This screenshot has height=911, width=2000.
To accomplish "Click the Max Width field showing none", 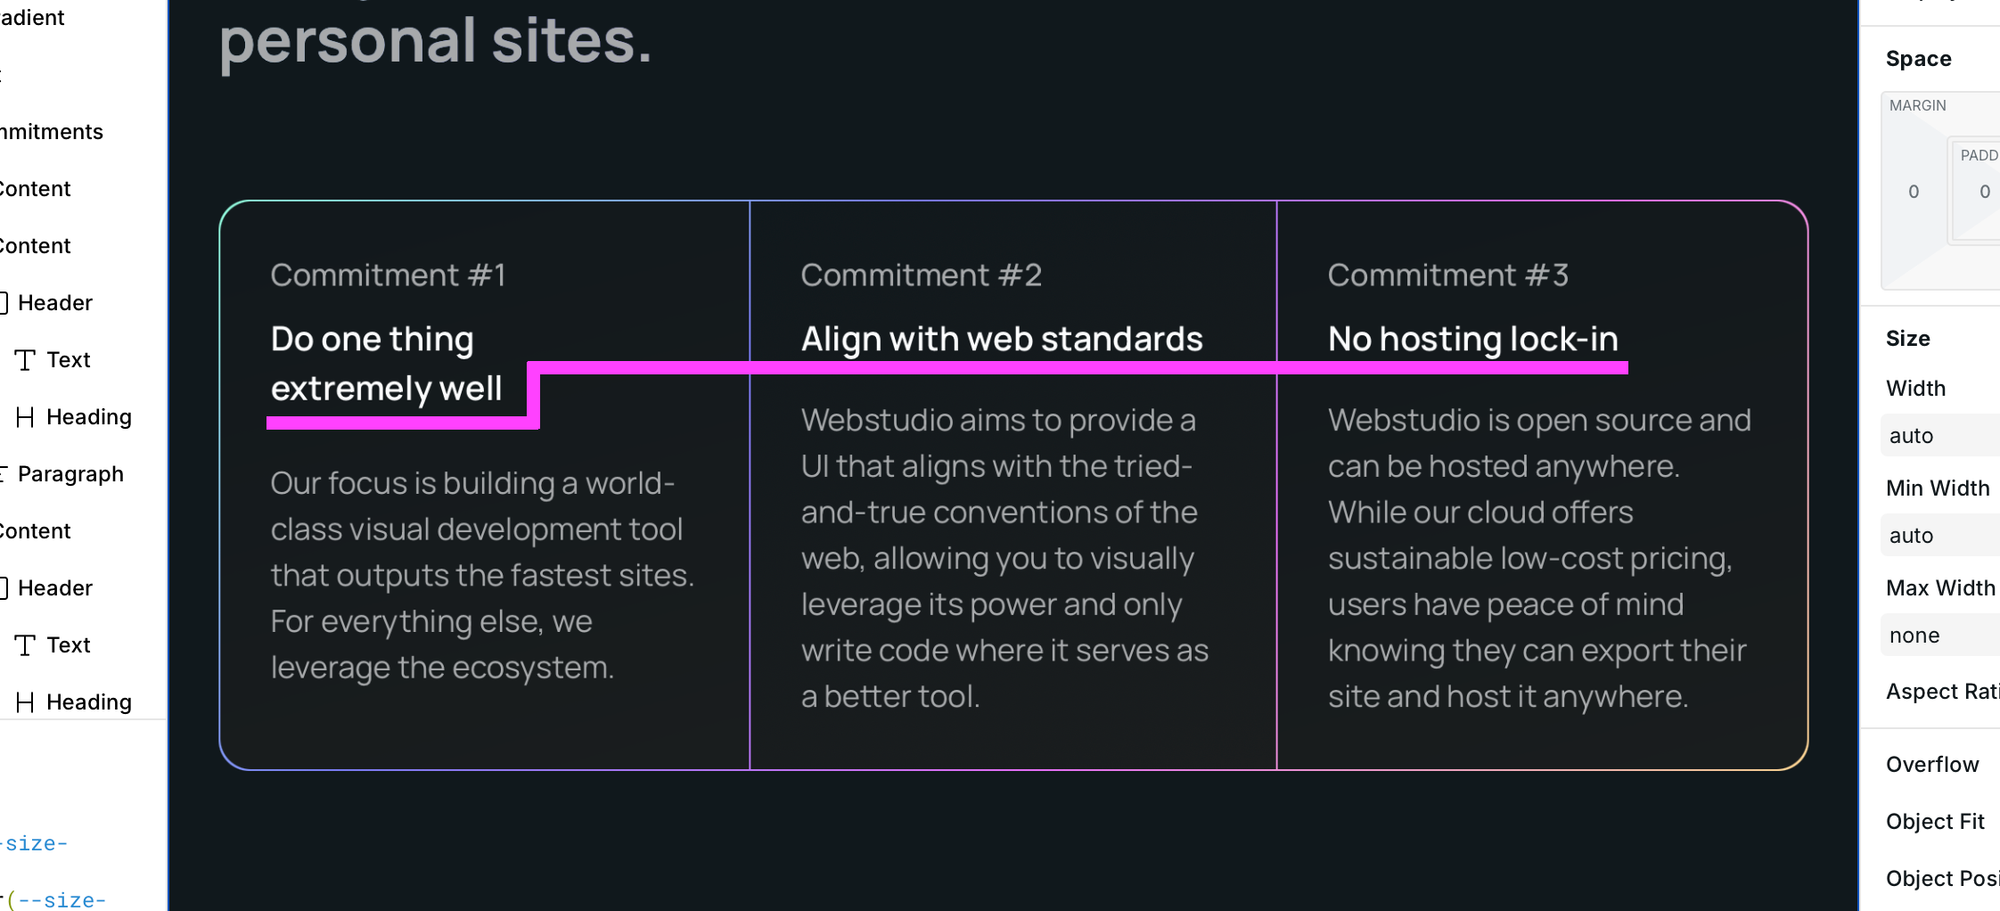I will pyautogui.click(x=1940, y=635).
